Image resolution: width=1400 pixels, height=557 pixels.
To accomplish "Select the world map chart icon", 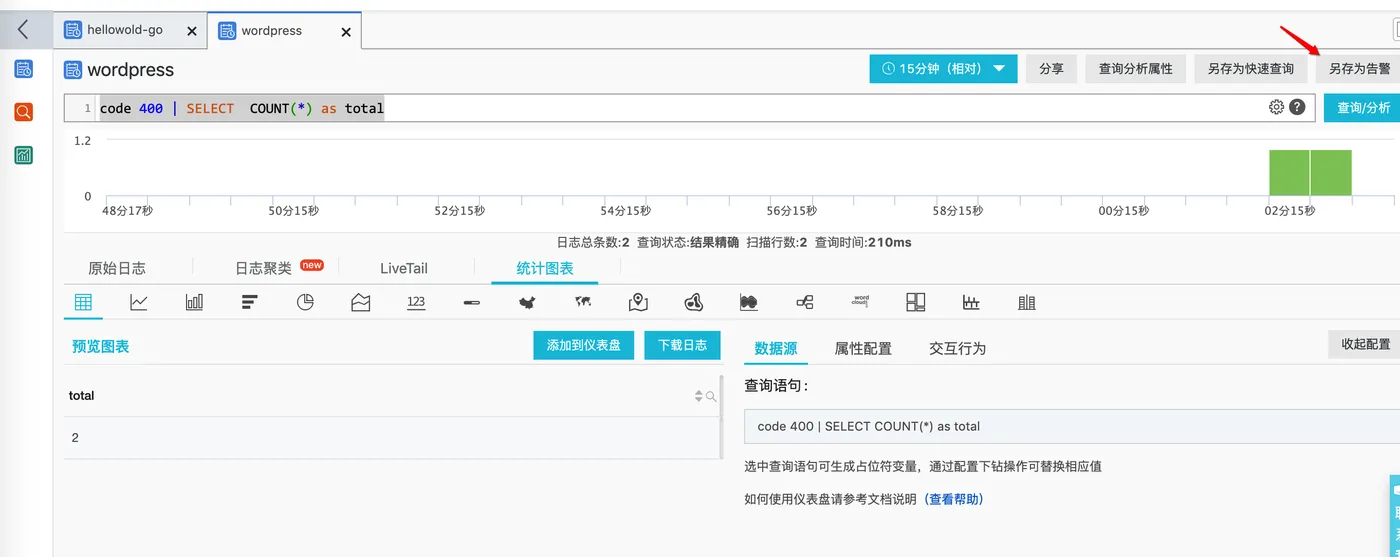I will coord(583,302).
